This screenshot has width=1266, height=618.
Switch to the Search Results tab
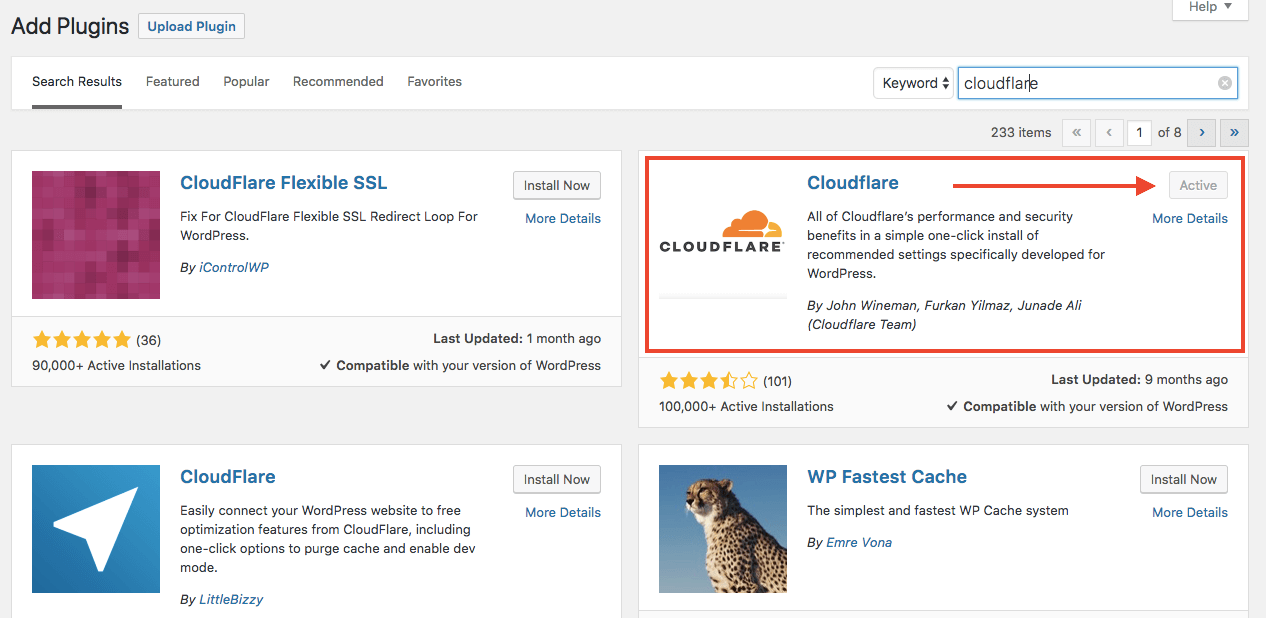tap(77, 82)
